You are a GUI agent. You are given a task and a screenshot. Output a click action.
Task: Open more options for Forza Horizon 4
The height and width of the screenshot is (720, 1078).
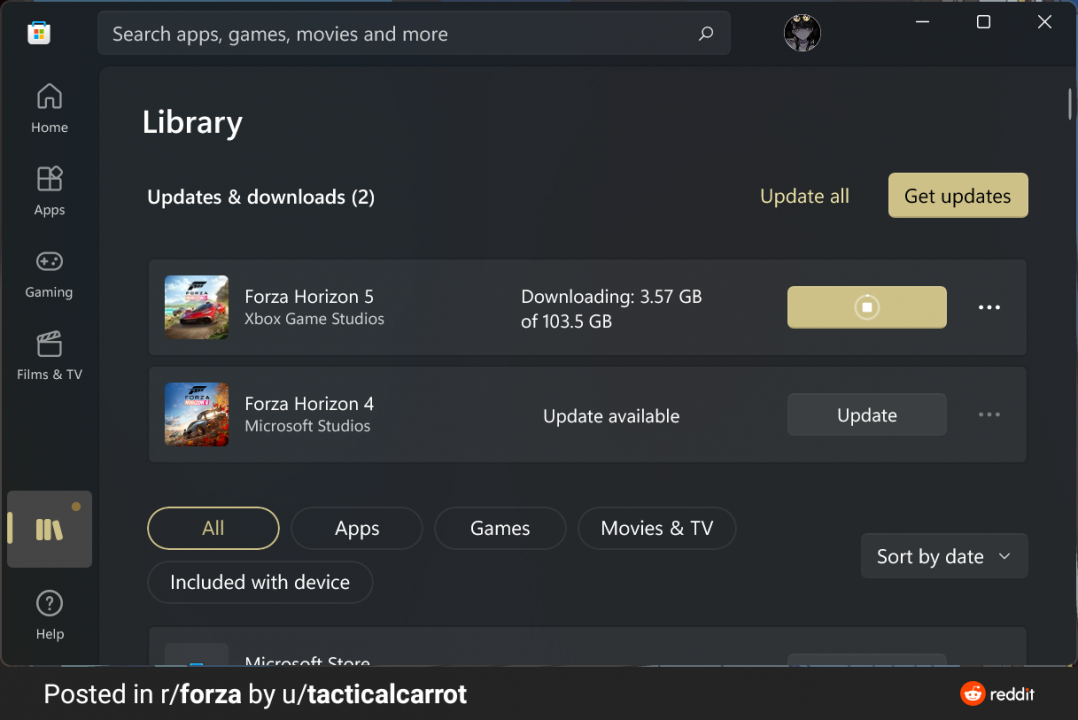pos(989,415)
